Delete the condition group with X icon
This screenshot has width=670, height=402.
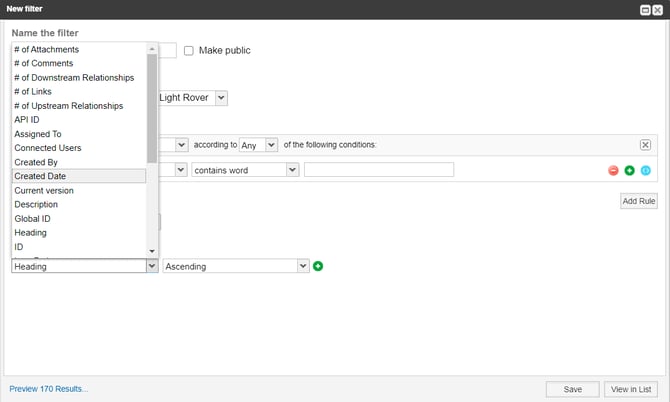point(645,145)
